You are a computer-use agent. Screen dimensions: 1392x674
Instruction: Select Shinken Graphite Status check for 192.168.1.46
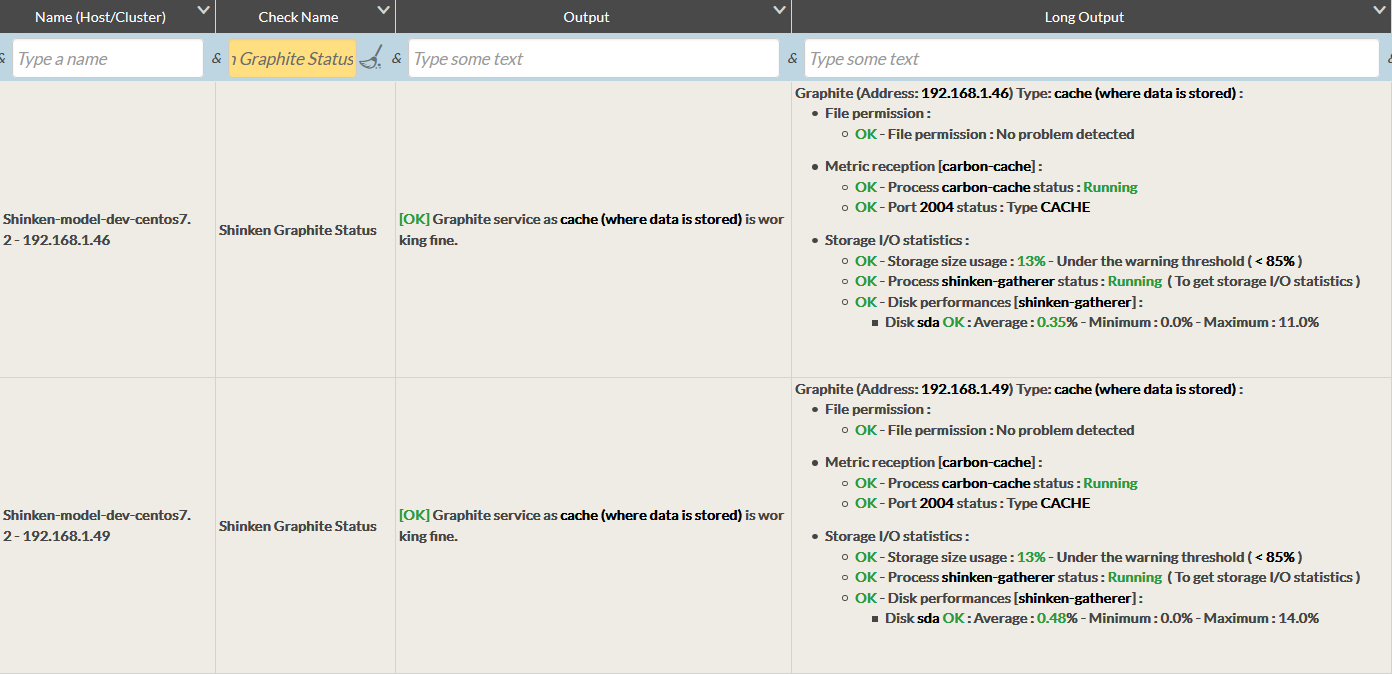tap(298, 230)
